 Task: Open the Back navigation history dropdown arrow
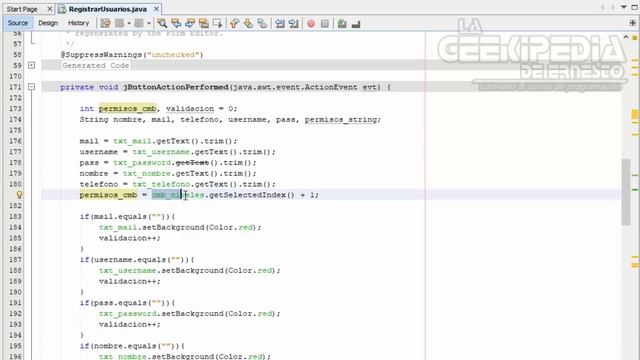pos(129,23)
